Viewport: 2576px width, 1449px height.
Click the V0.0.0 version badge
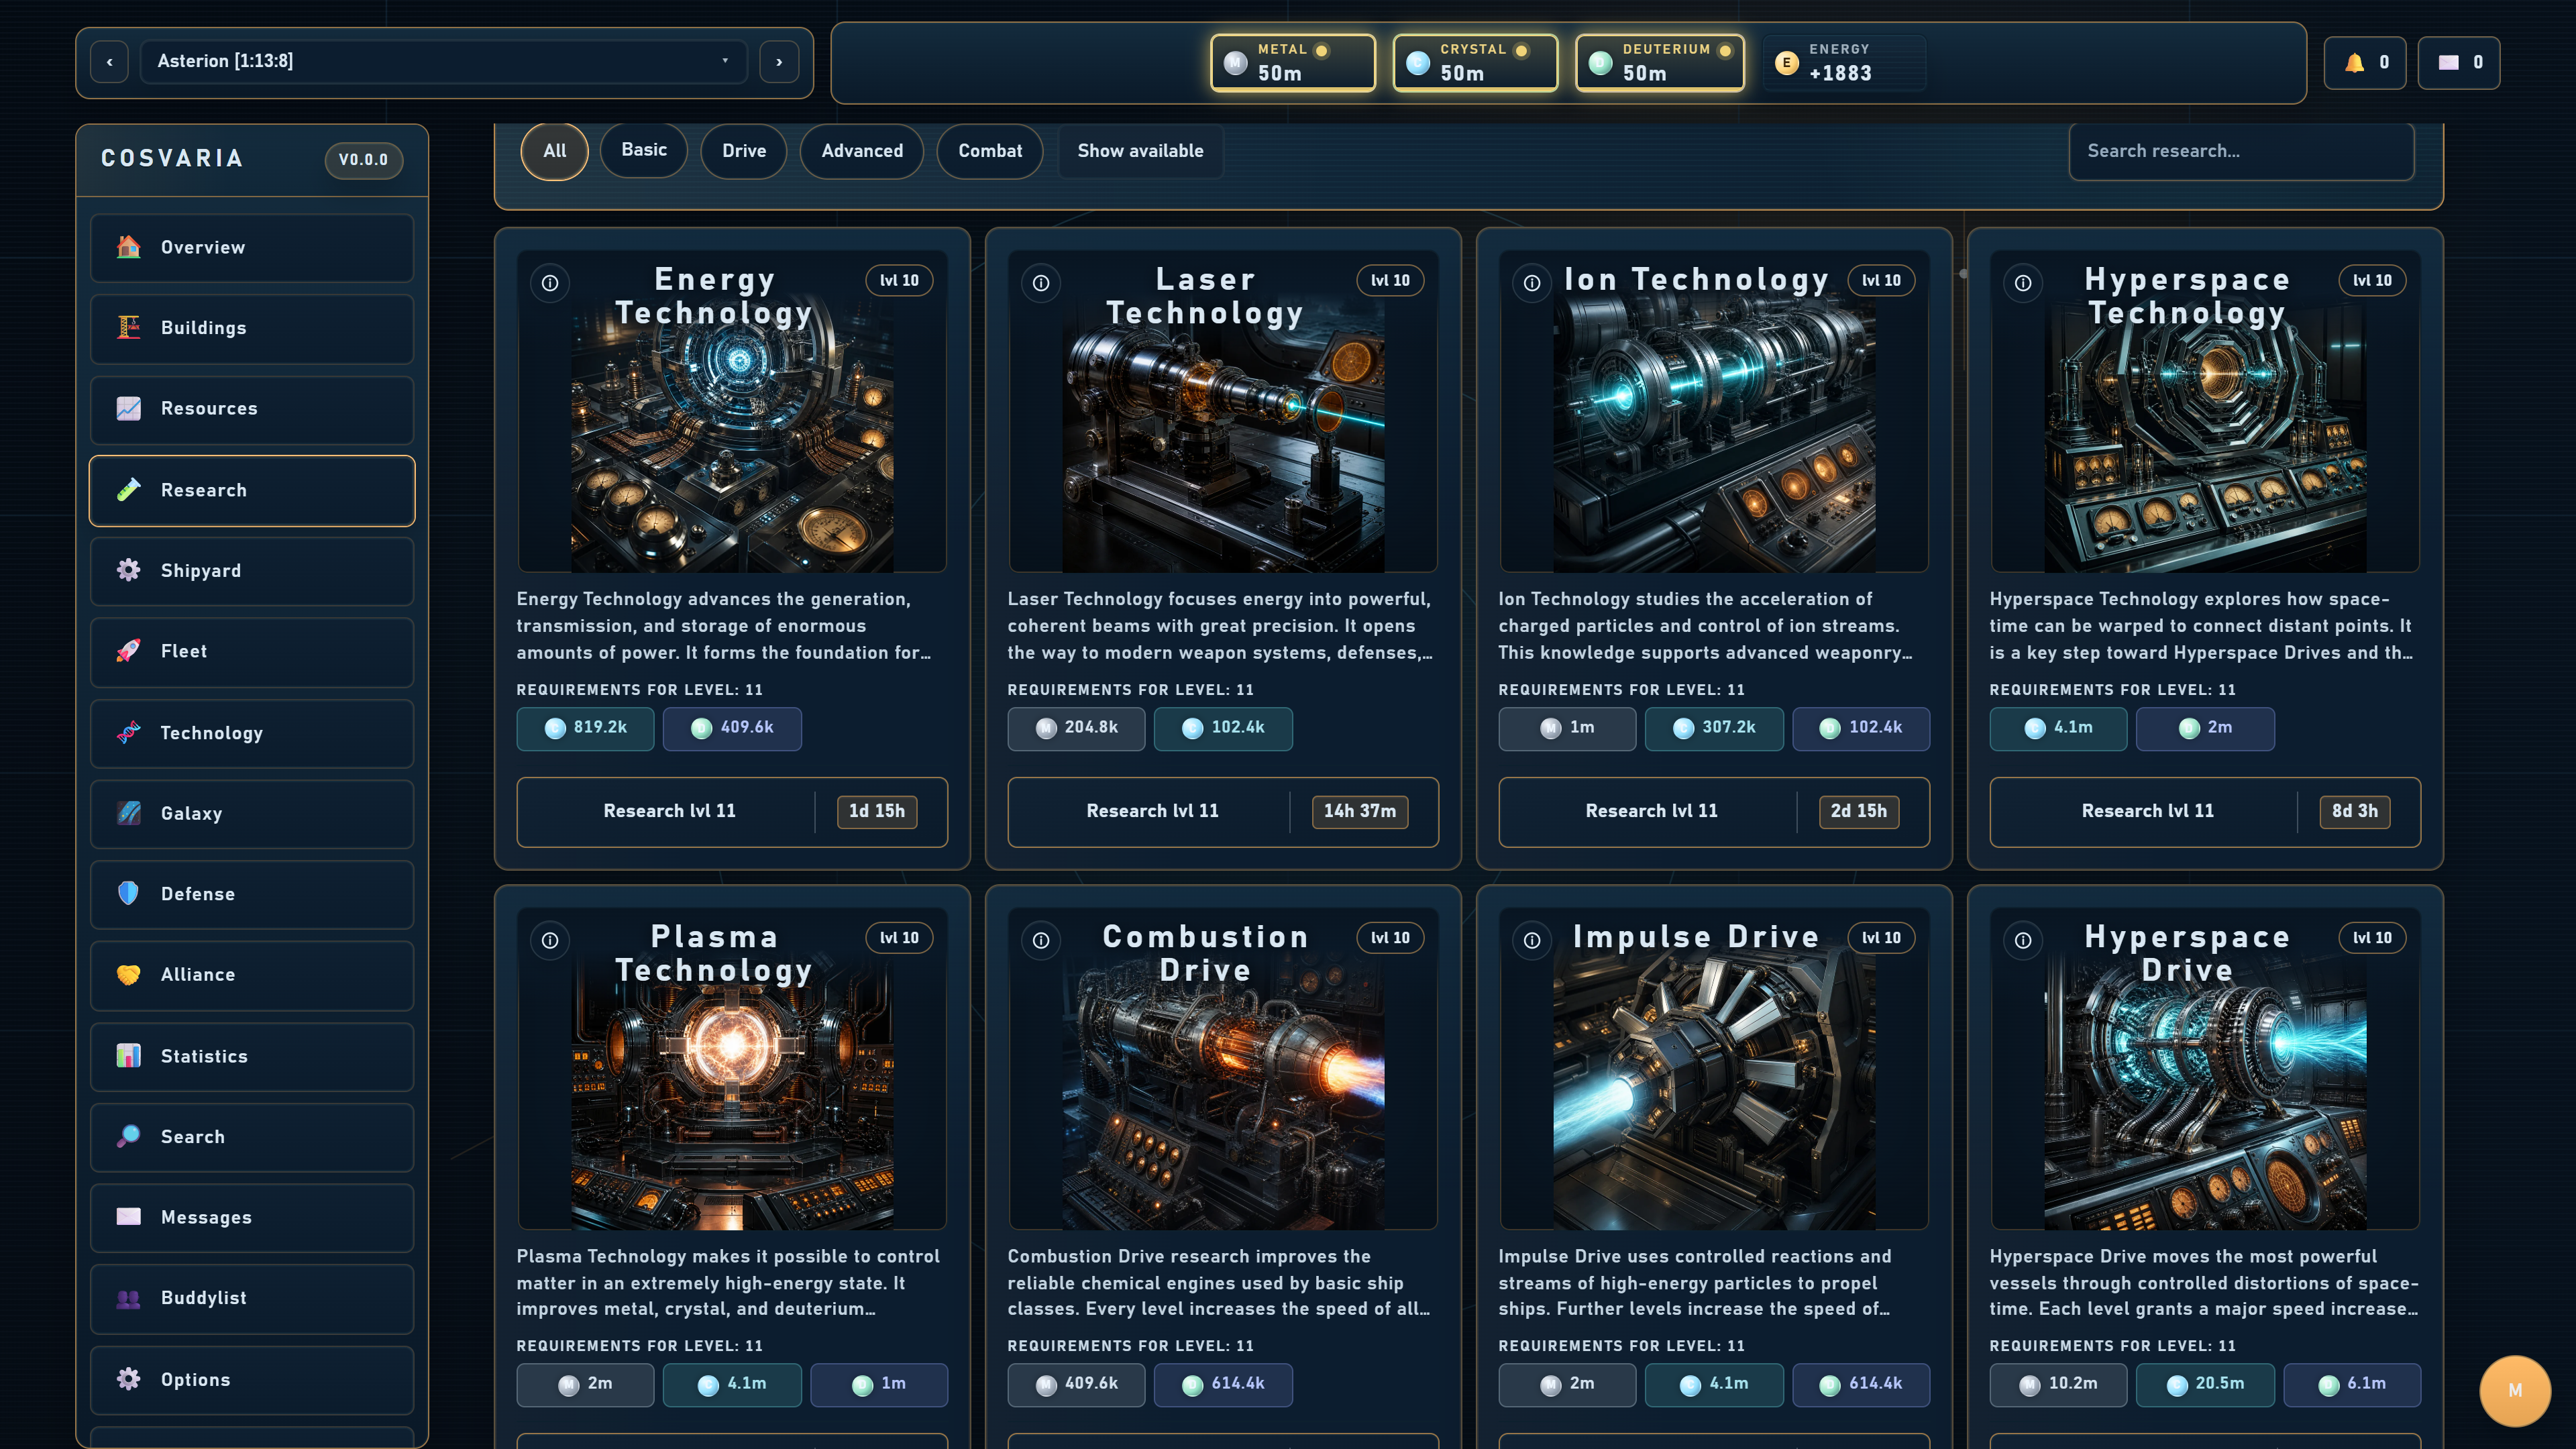click(363, 160)
